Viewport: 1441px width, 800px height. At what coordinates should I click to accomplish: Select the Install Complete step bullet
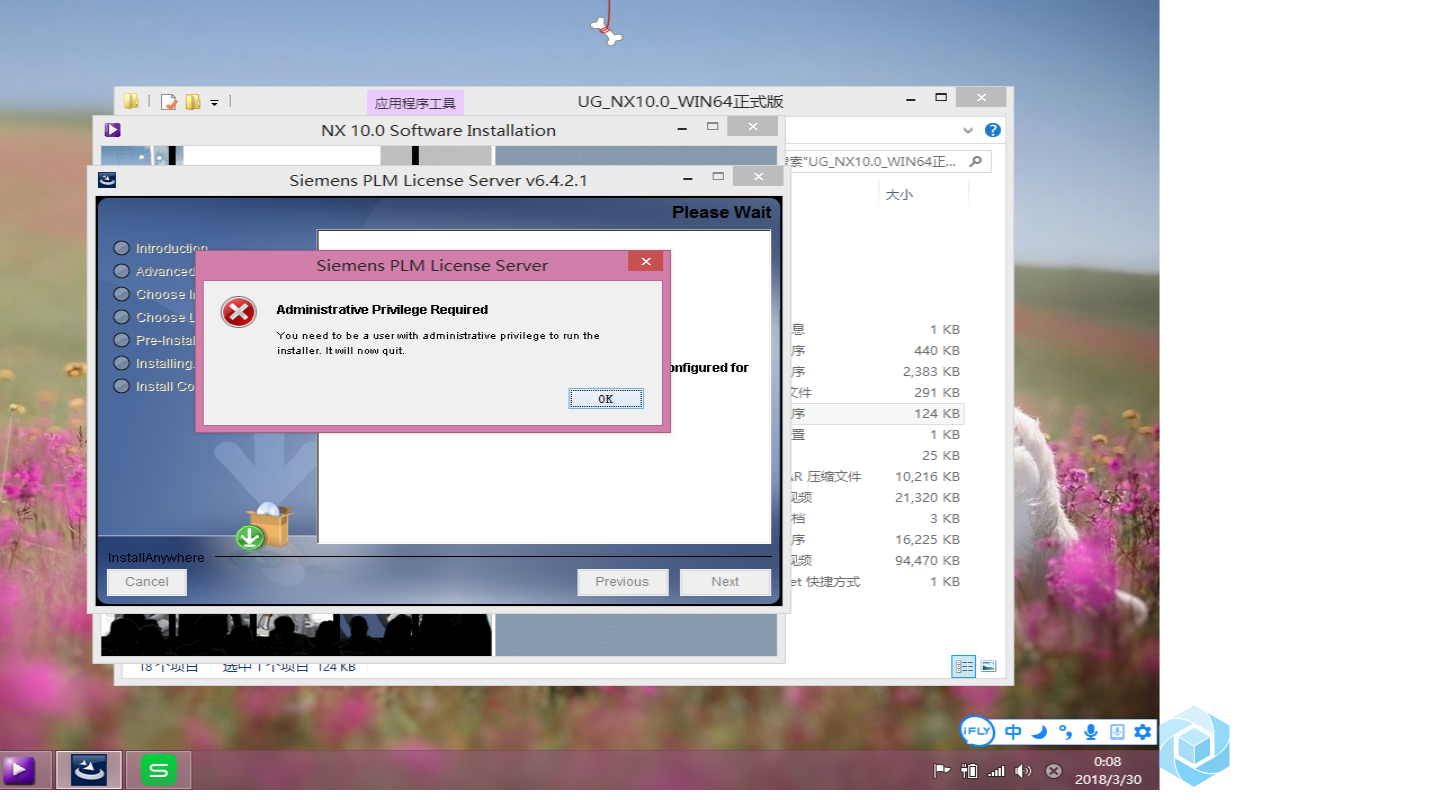(x=122, y=386)
